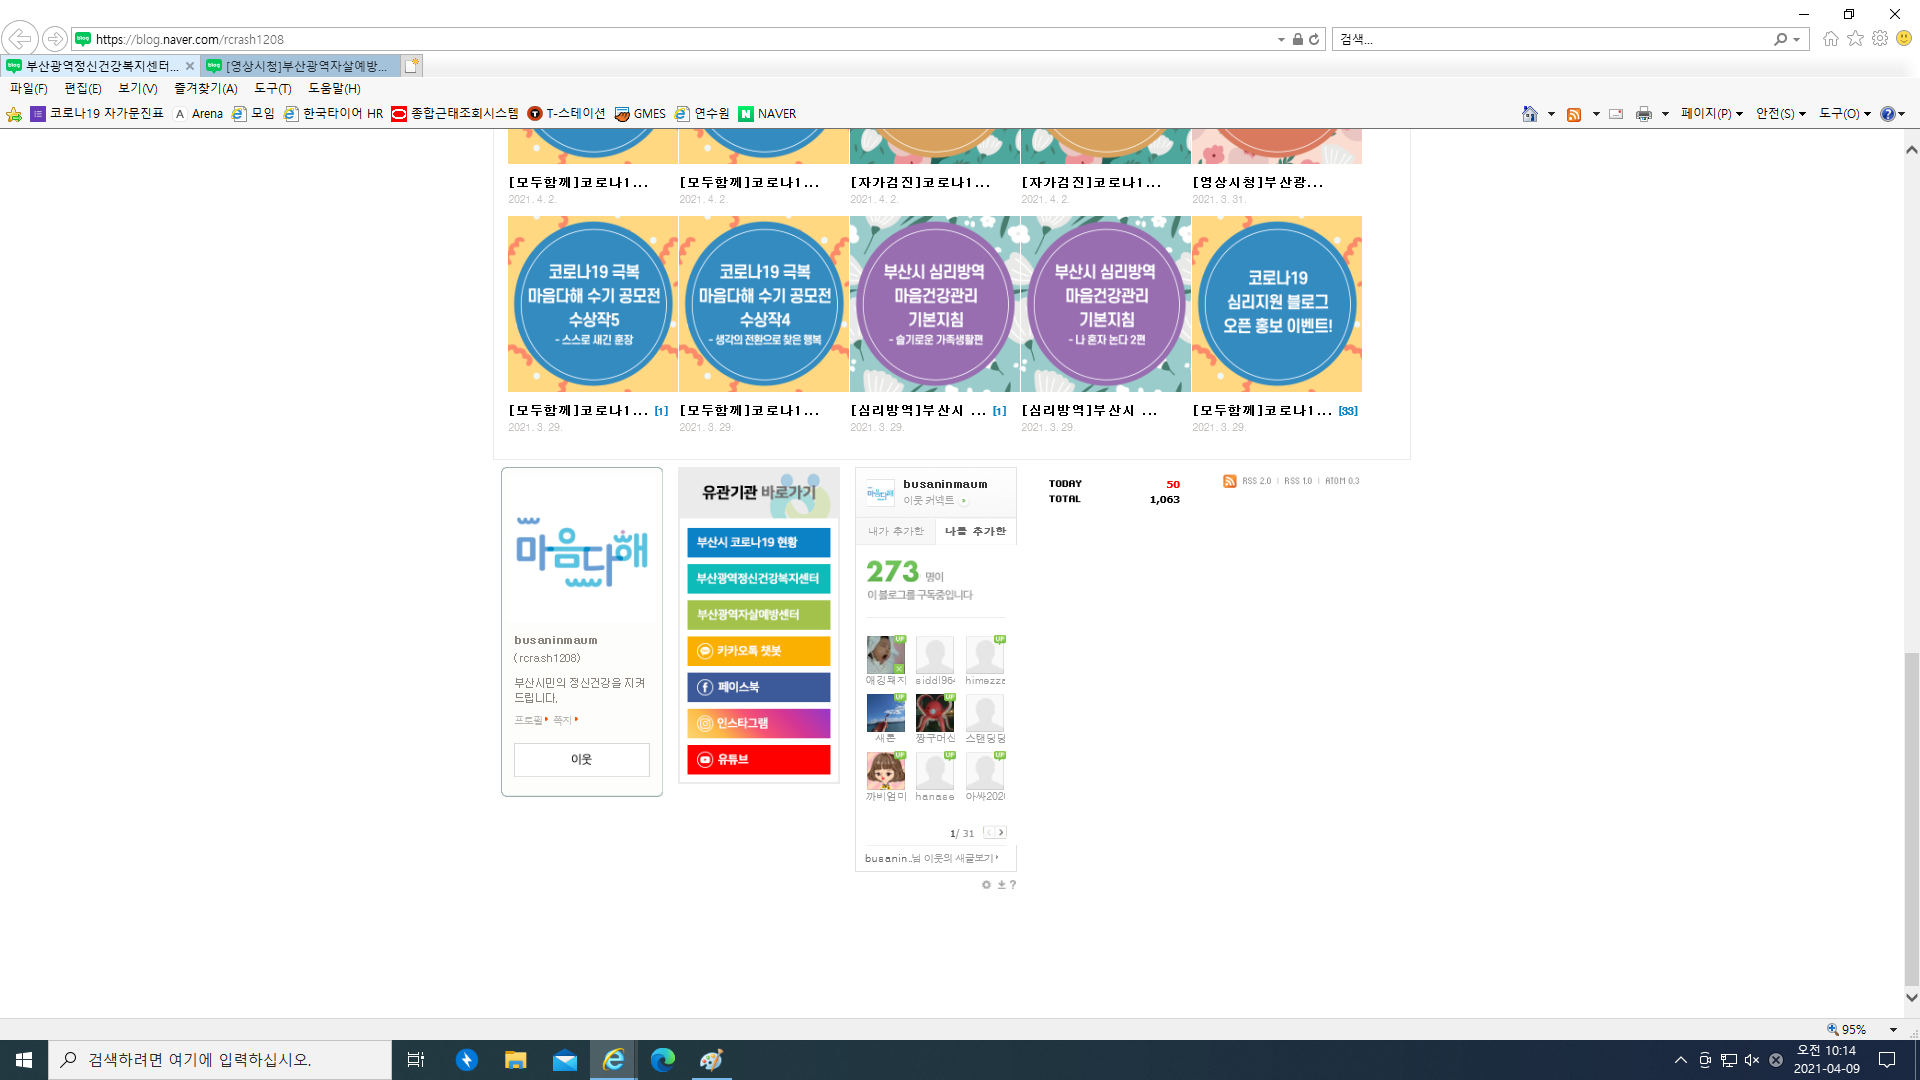Open the 코로나19 심리지원 블로그 이벤트 thumbnail
The height and width of the screenshot is (1080, 1920).
click(1276, 304)
